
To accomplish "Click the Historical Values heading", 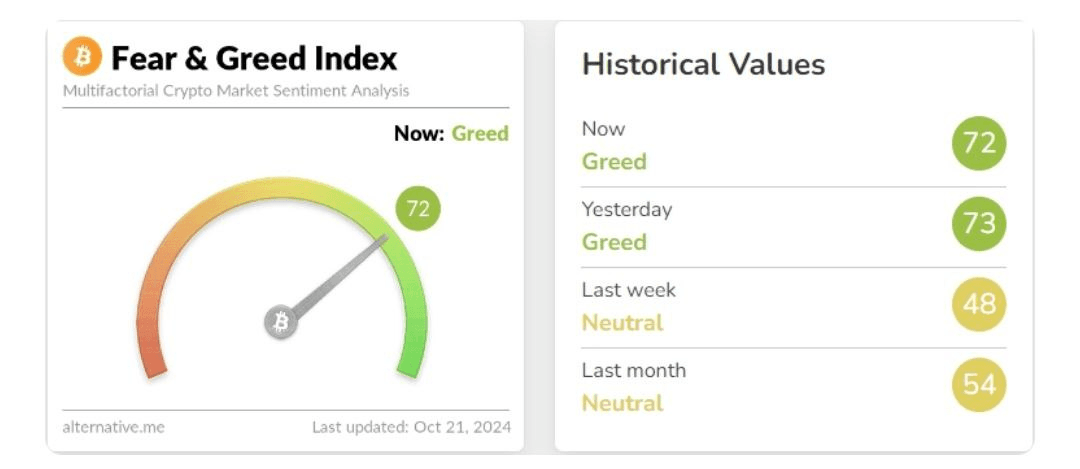I will pyautogui.click(x=703, y=65).
